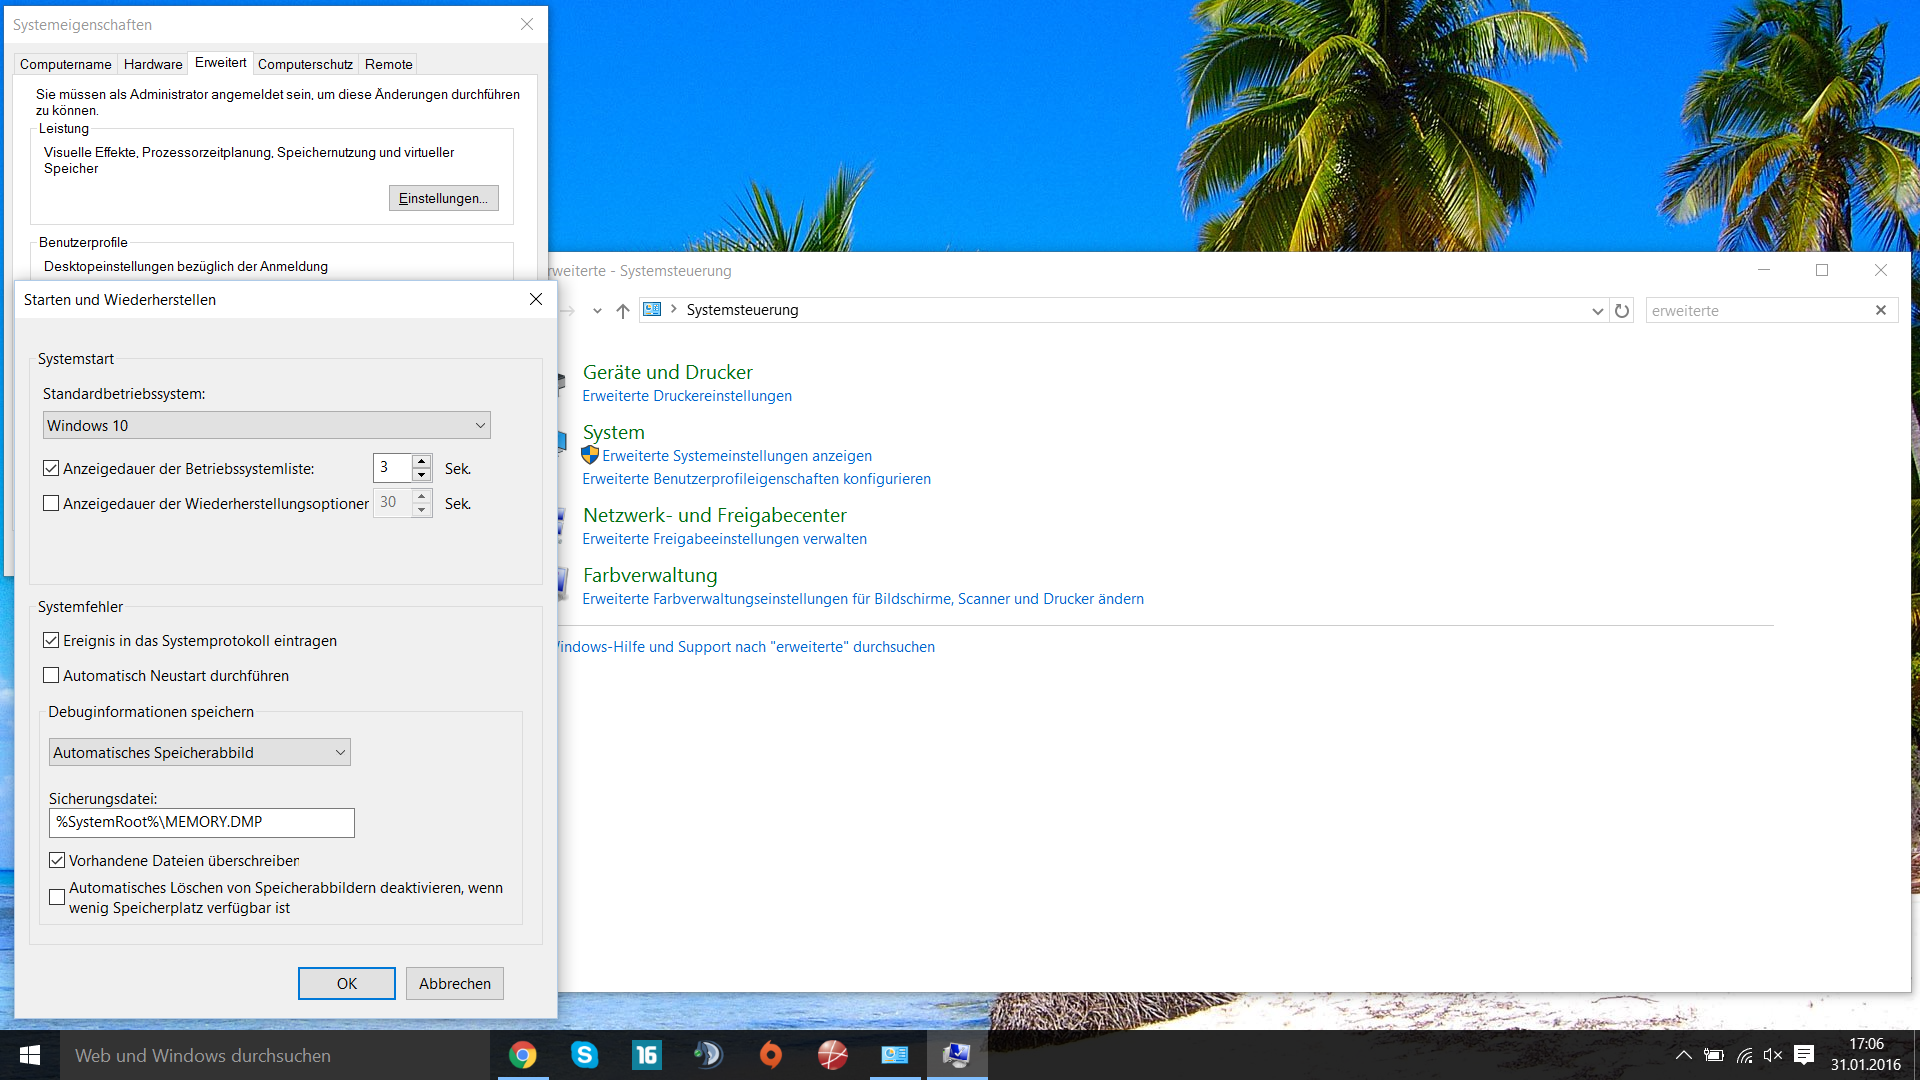
Task: Toggle Vorhandene Dateien überschreiben checkbox
Action: (57, 861)
